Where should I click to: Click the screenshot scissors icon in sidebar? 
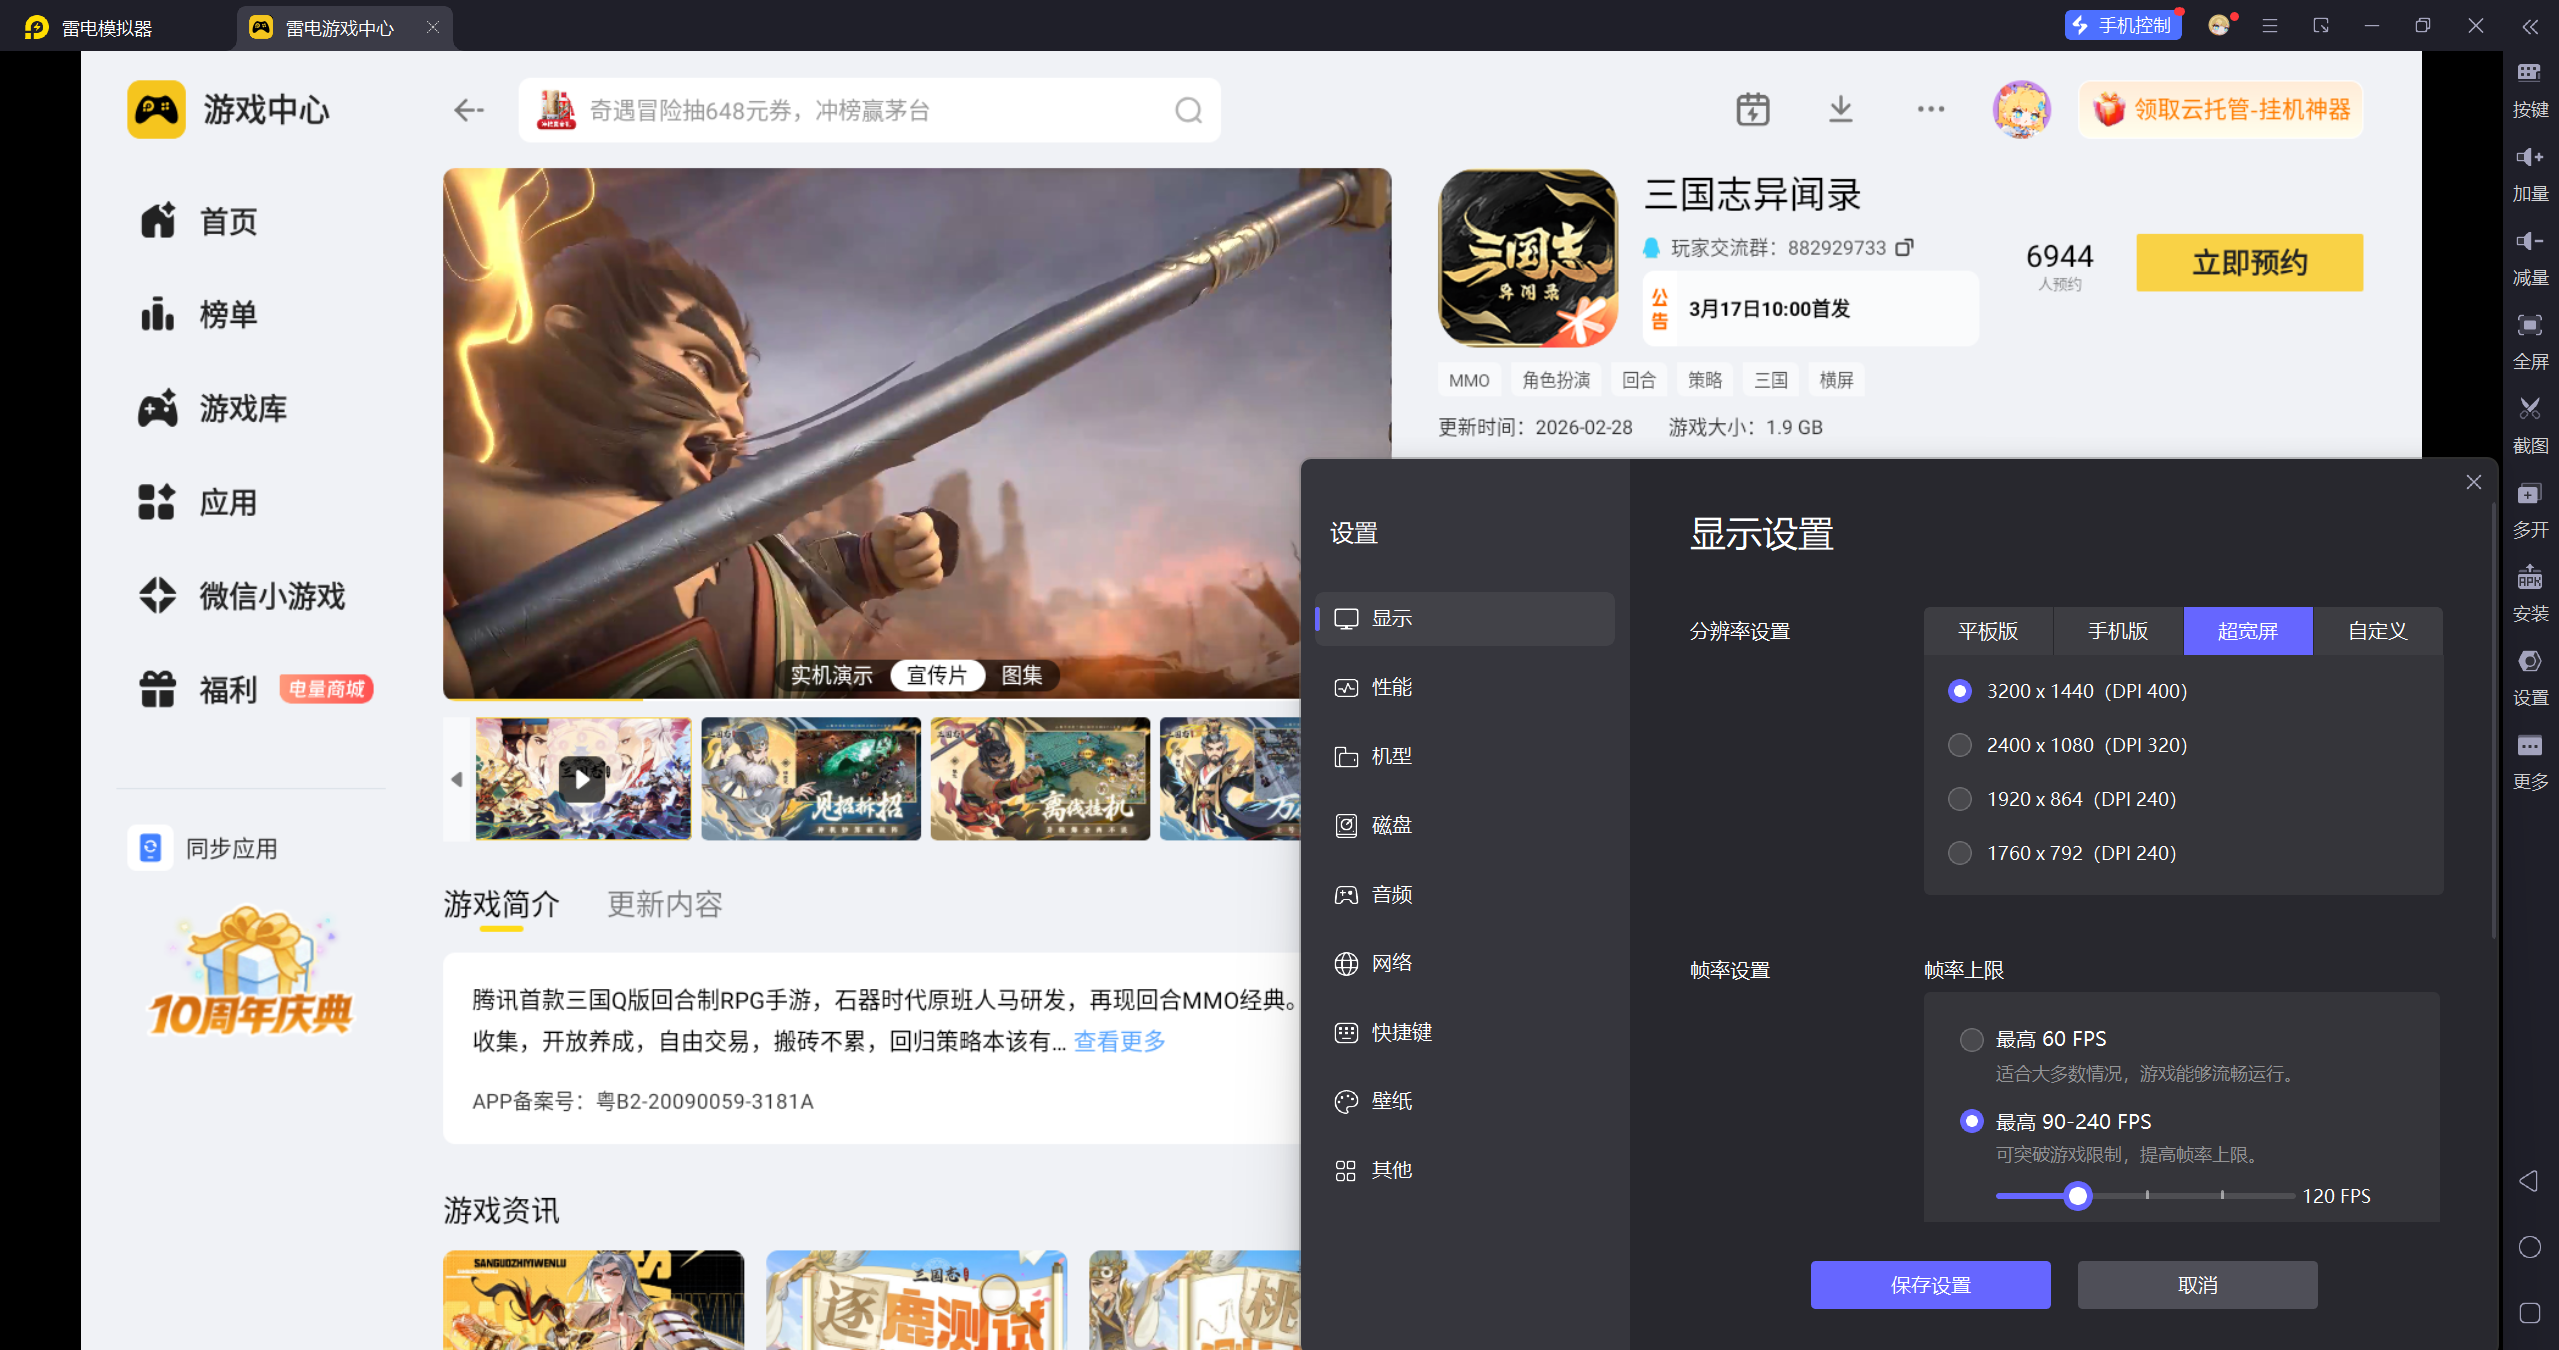click(x=2529, y=409)
